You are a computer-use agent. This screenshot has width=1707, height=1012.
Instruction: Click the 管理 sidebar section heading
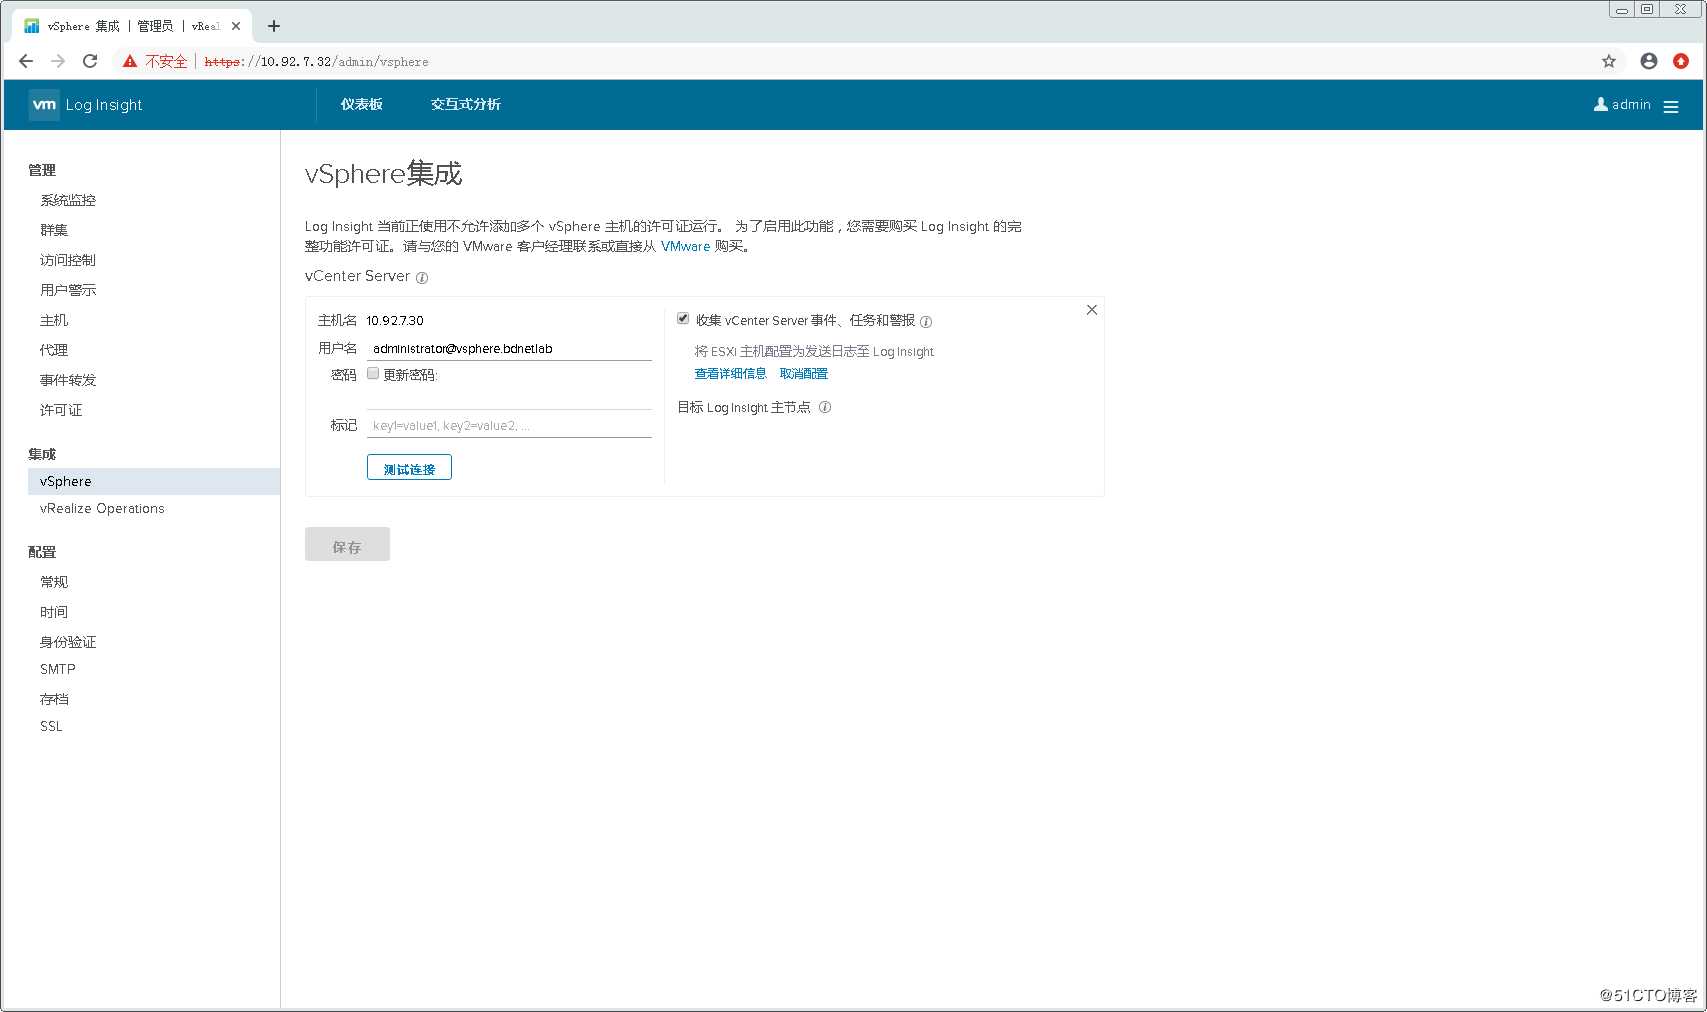42,170
